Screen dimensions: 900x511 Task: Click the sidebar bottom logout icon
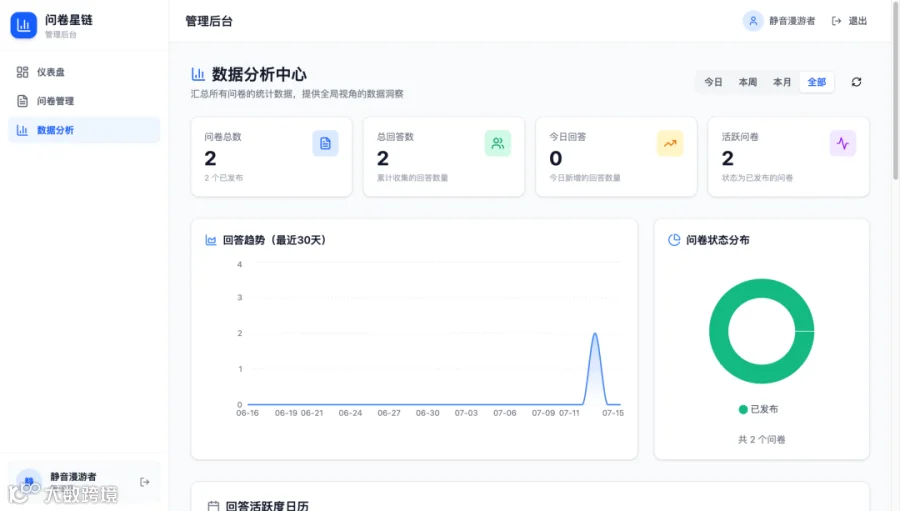tap(145, 482)
